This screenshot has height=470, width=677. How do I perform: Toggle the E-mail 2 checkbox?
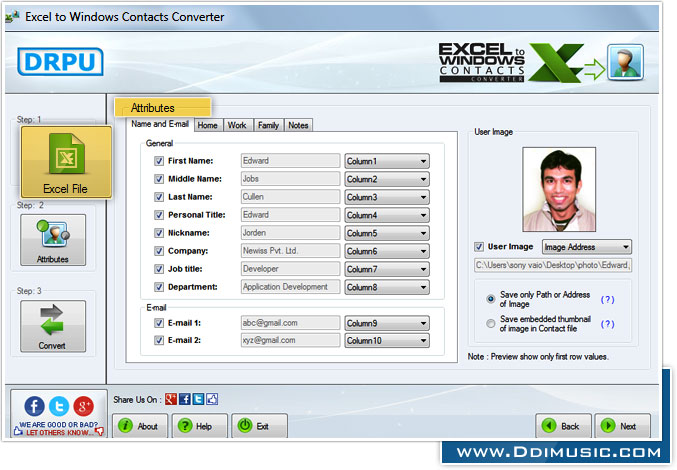tap(159, 341)
